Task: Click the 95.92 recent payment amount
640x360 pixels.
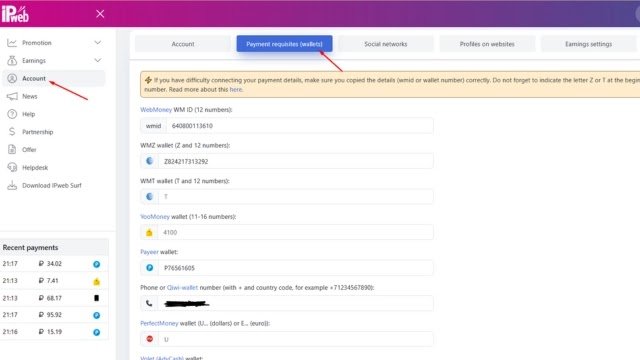Action: tap(50, 315)
